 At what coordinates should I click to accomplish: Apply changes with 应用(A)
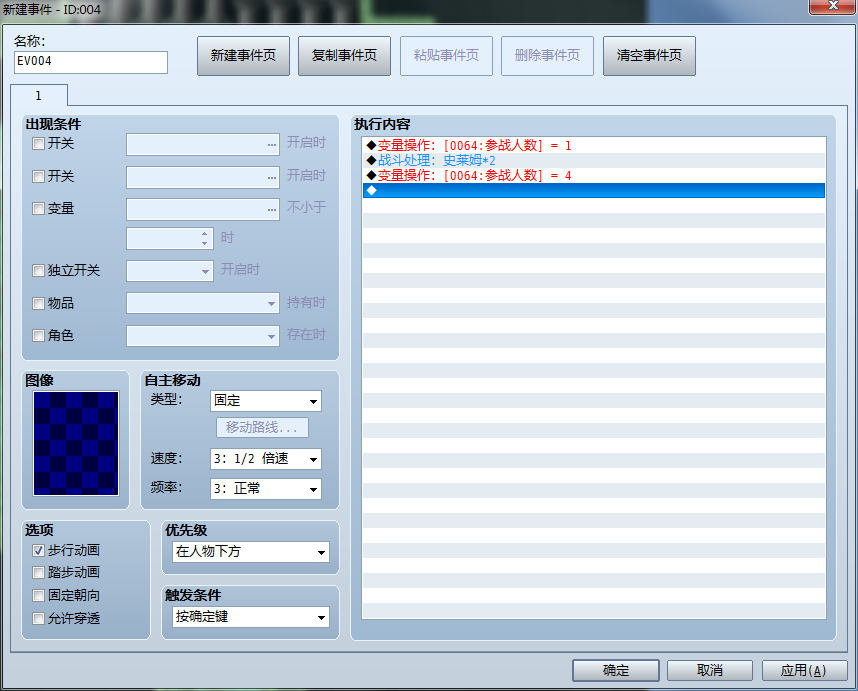pyautogui.click(x=804, y=670)
